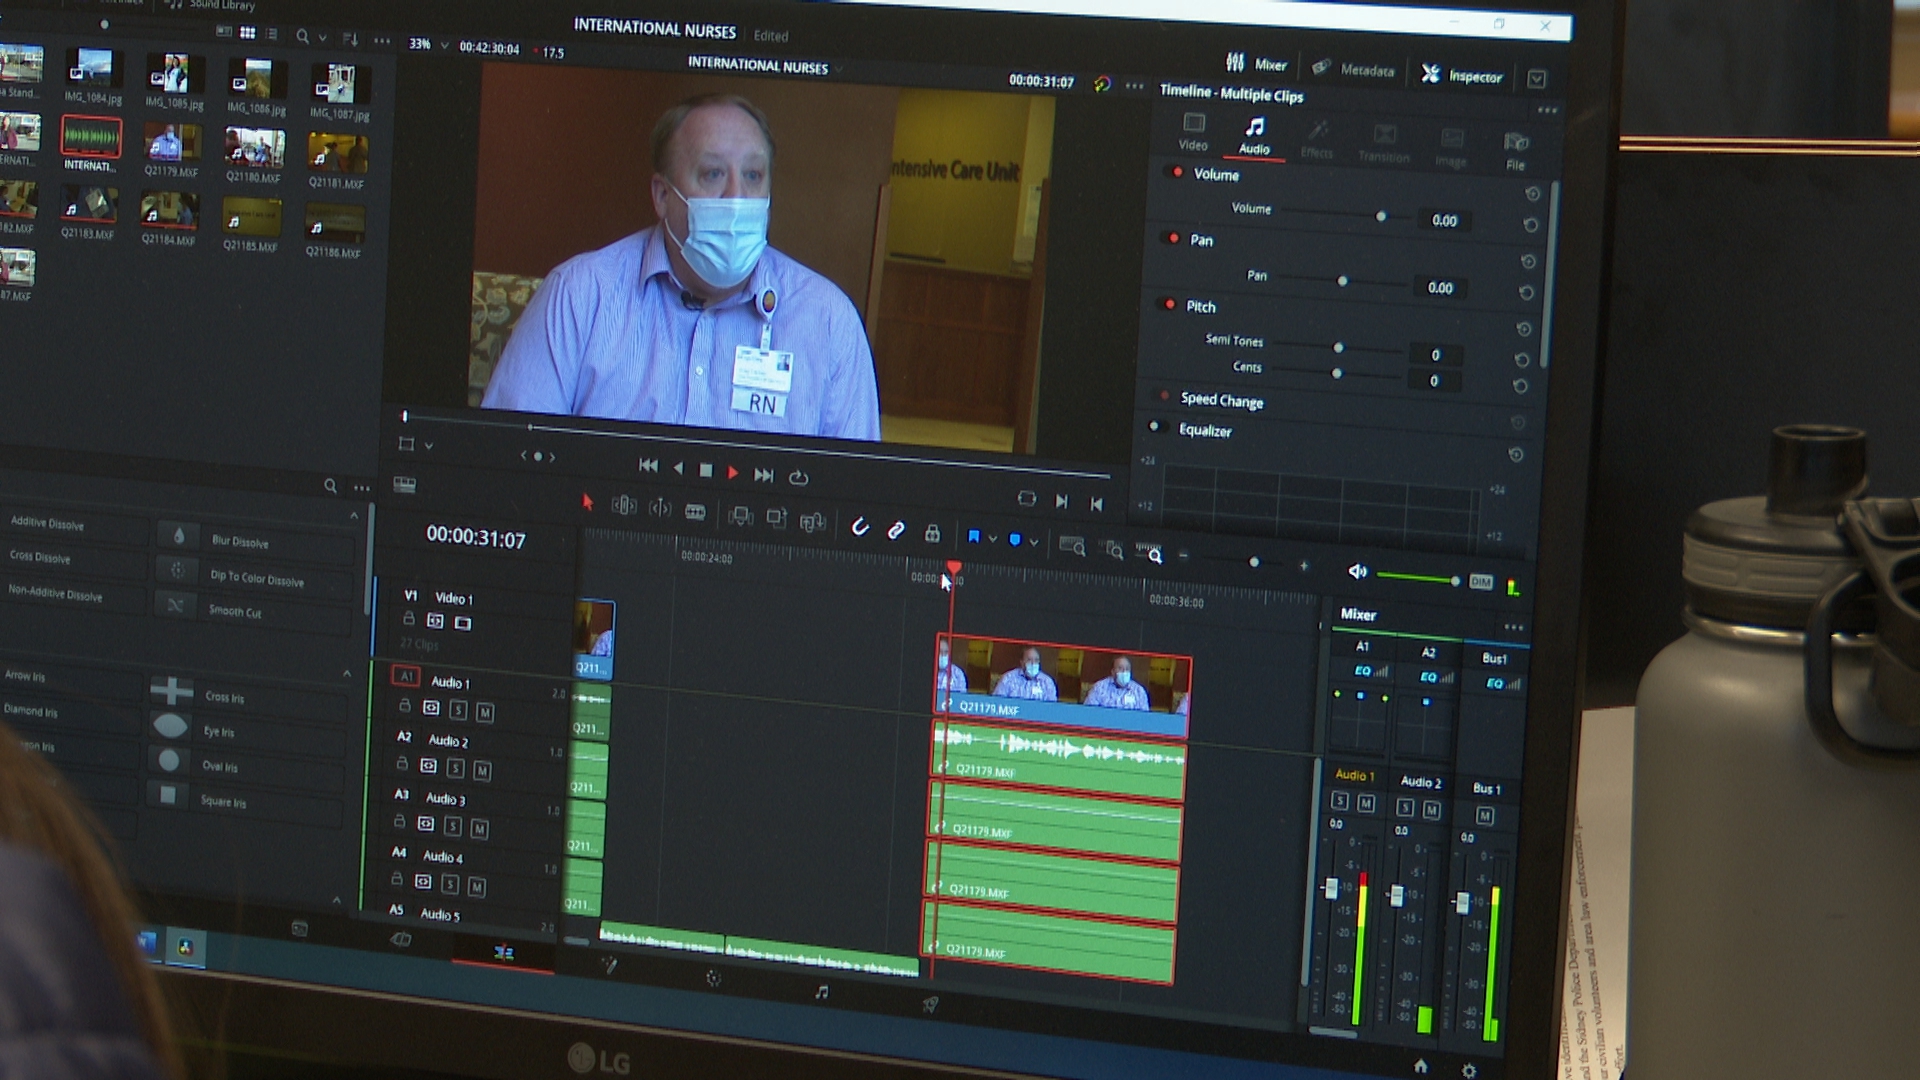This screenshot has height=1080, width=1920.
Task: Mute the Audio 1 track
Action: pos(485,712)
